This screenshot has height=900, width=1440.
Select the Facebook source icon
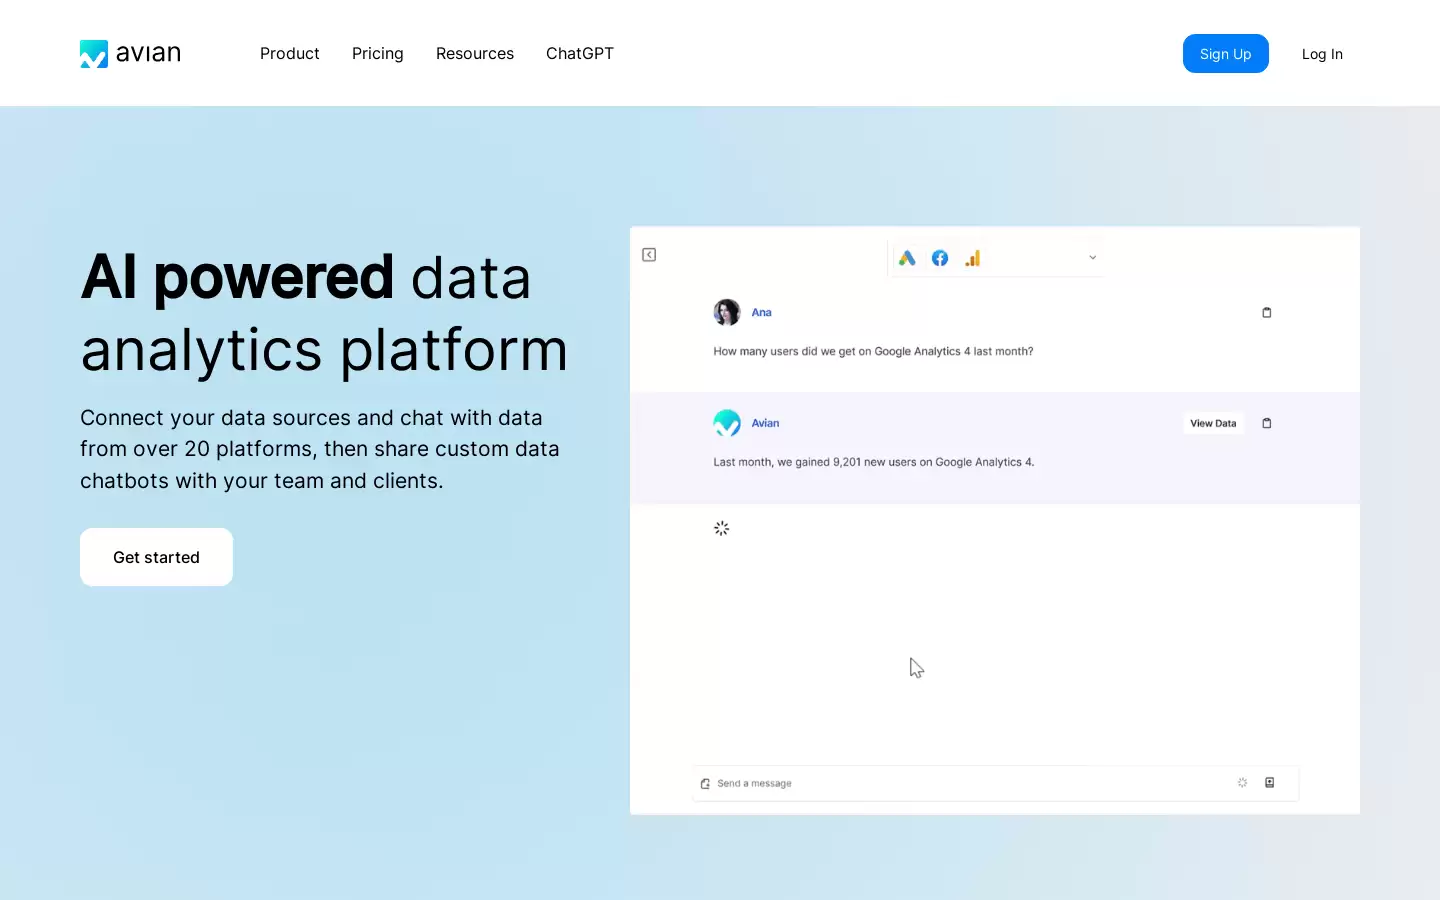(940, 258)
